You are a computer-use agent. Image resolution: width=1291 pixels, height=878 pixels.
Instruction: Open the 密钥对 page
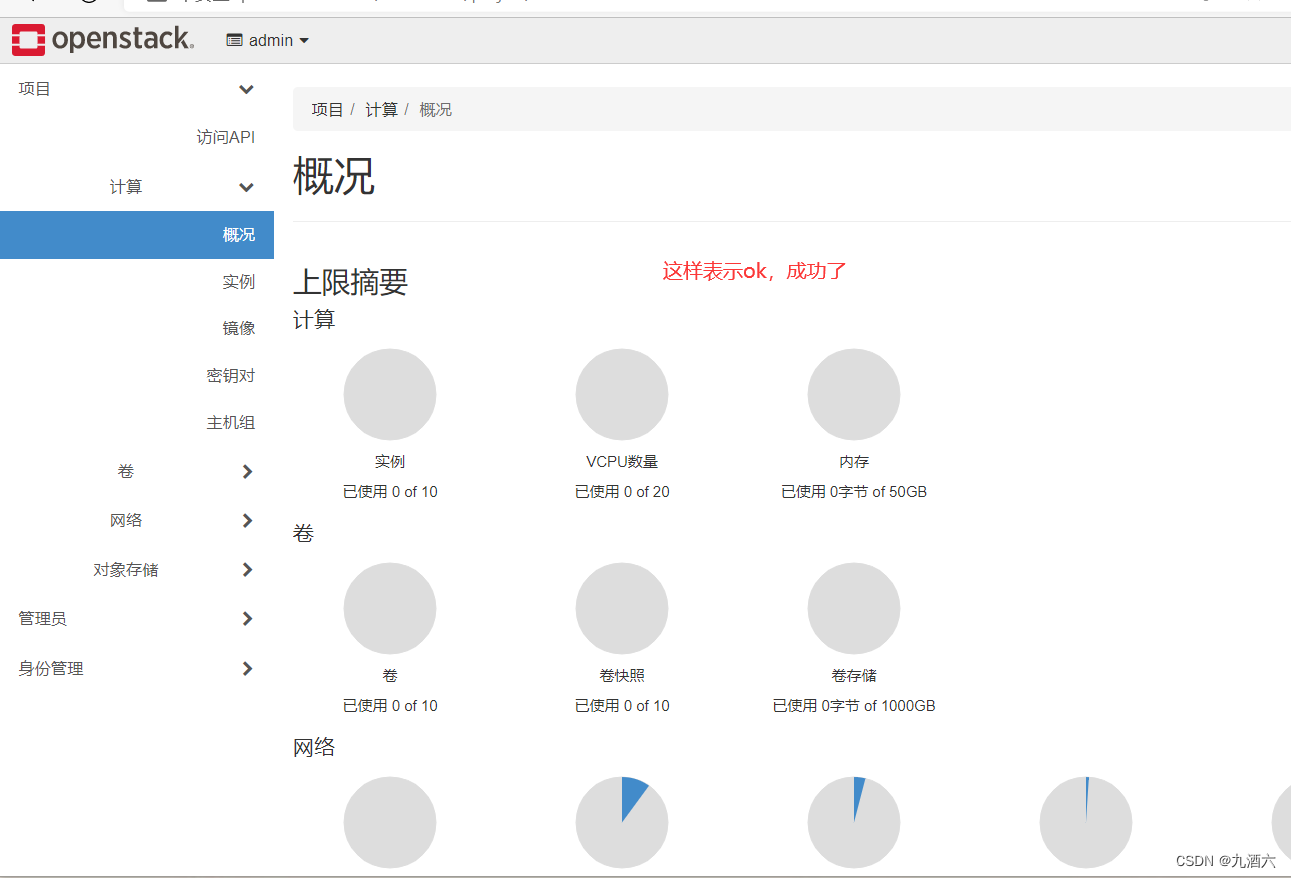point(231,375)
